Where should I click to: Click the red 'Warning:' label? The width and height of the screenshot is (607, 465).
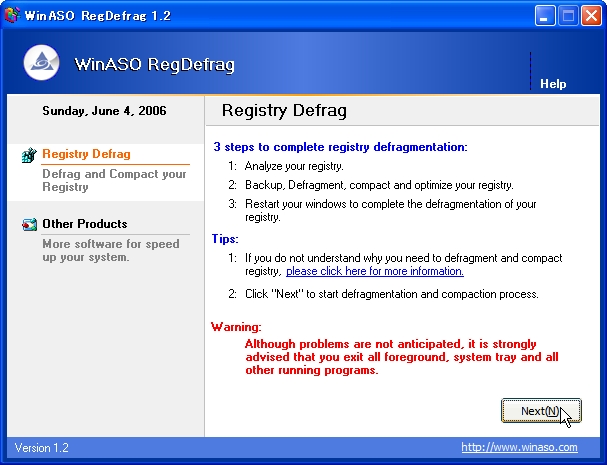[236, 327]
